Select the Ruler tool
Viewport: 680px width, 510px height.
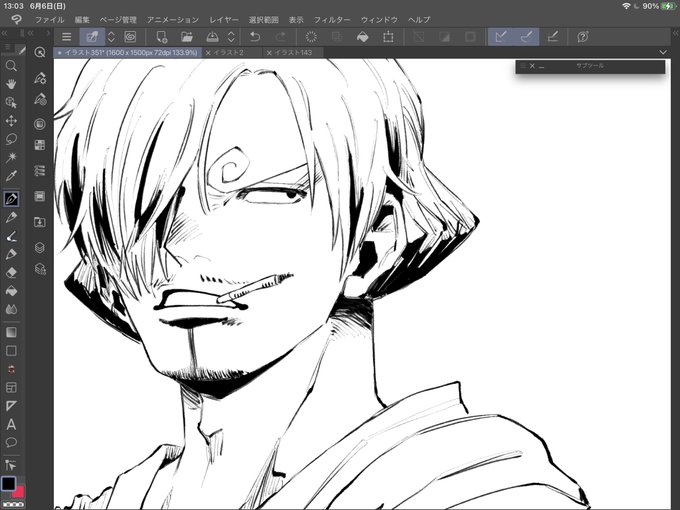point(11,406)
